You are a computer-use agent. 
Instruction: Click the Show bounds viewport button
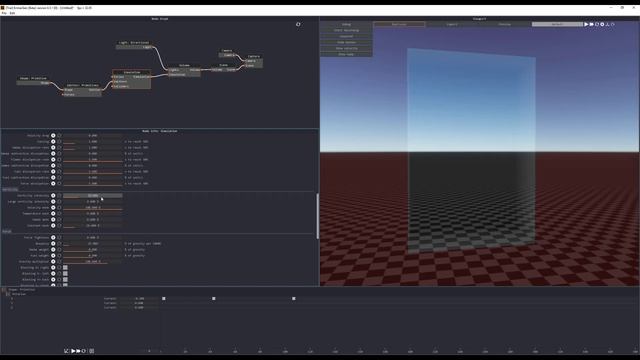coord(346,42)
